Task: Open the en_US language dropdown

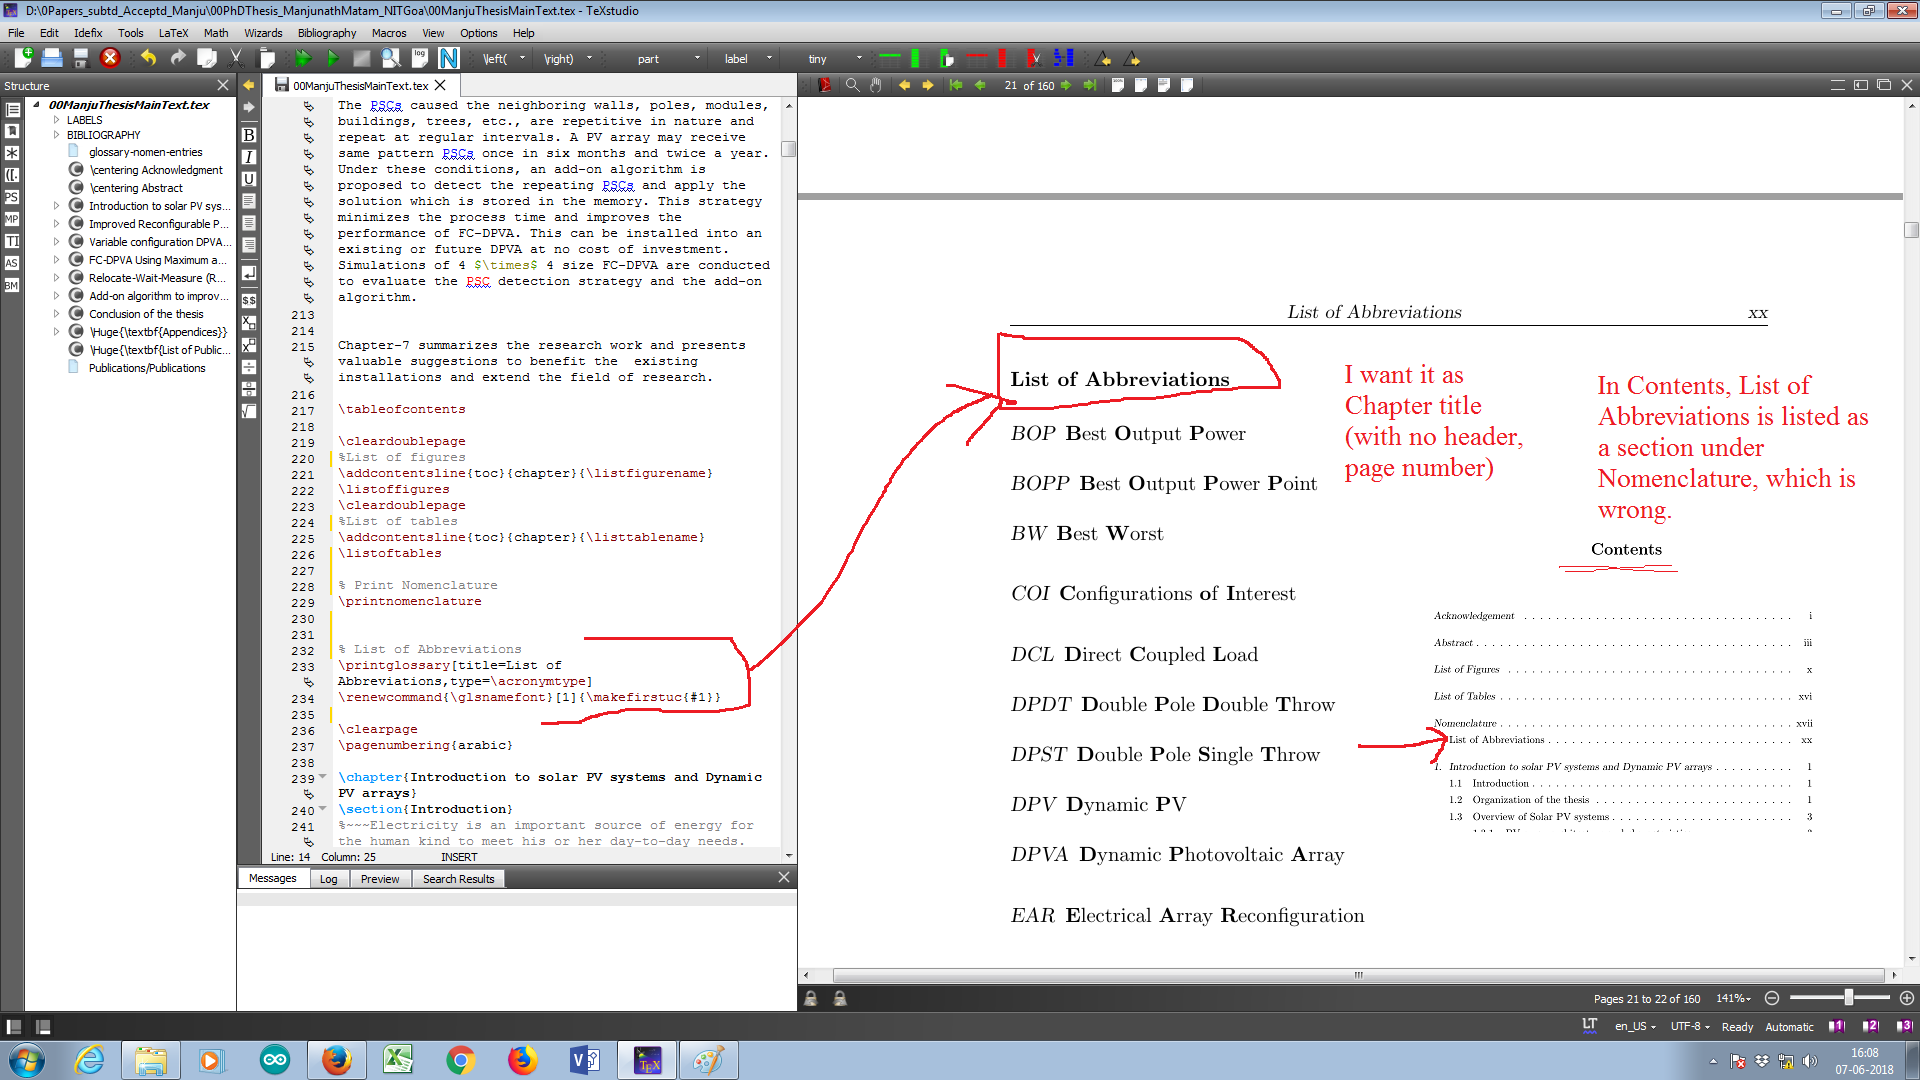Action: (1635, 1026)
